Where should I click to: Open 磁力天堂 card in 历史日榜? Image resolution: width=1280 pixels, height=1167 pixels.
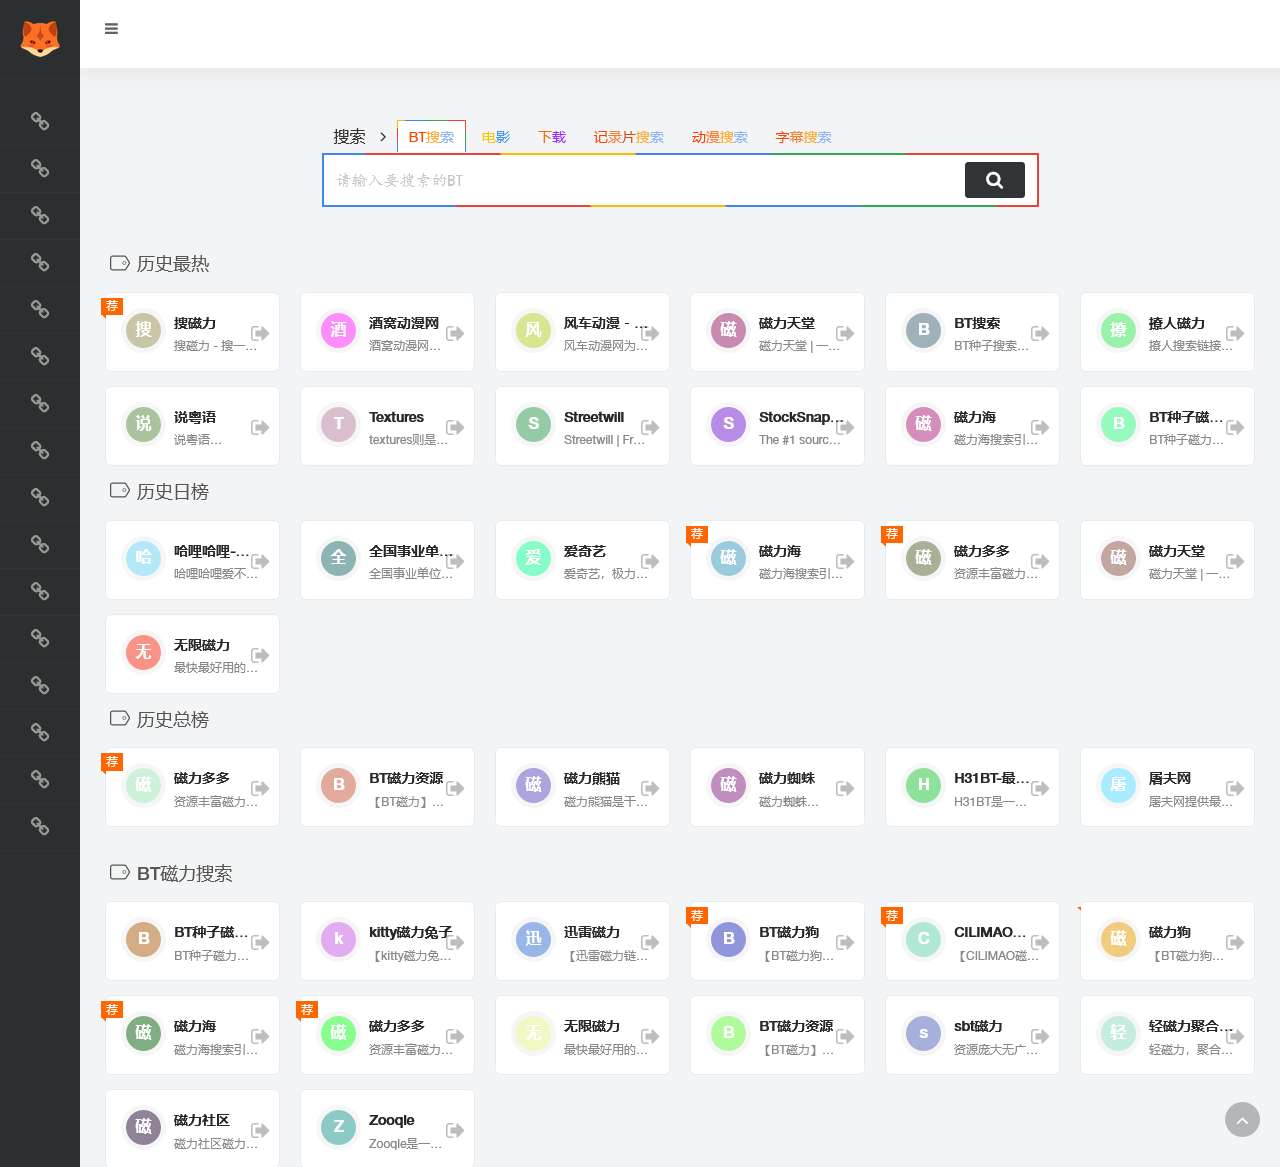tap(1167, 560)
